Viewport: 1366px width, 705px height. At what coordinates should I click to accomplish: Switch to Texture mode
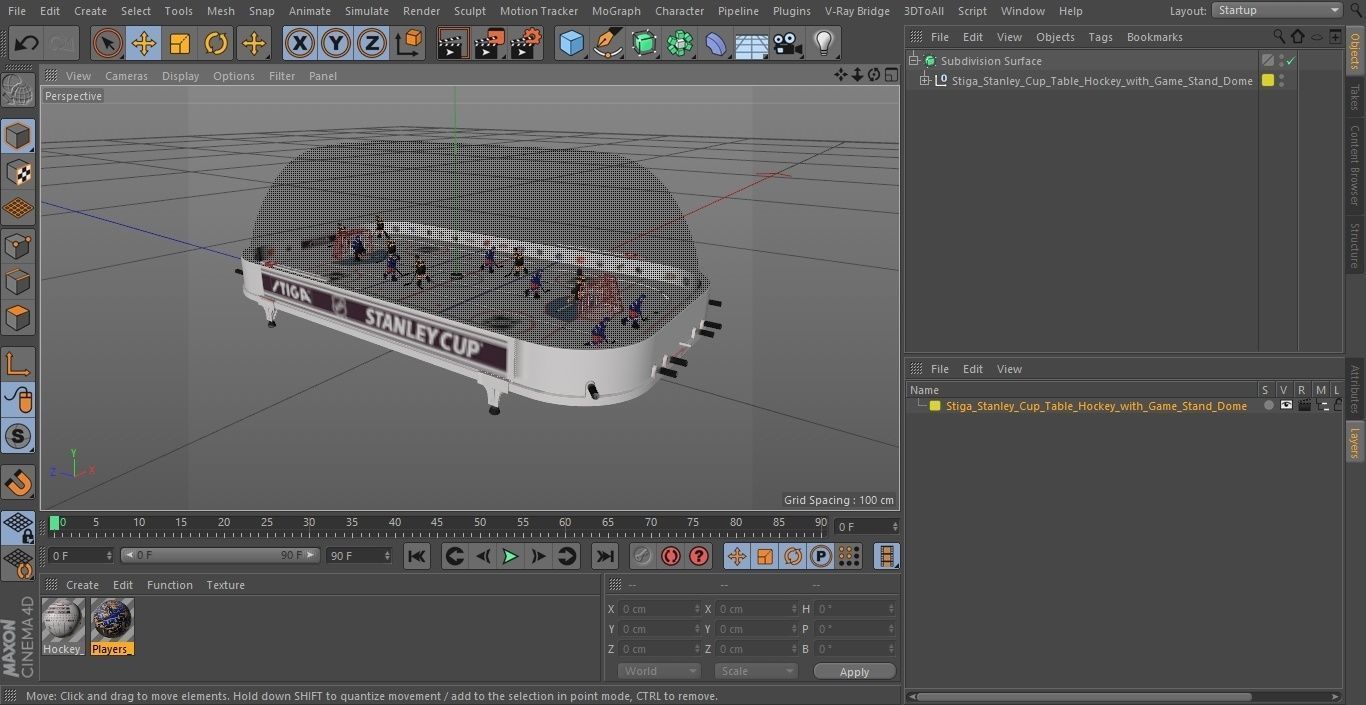18,173
